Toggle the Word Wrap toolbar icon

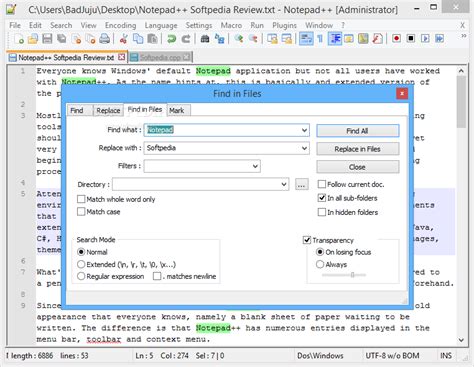[306, 39]
